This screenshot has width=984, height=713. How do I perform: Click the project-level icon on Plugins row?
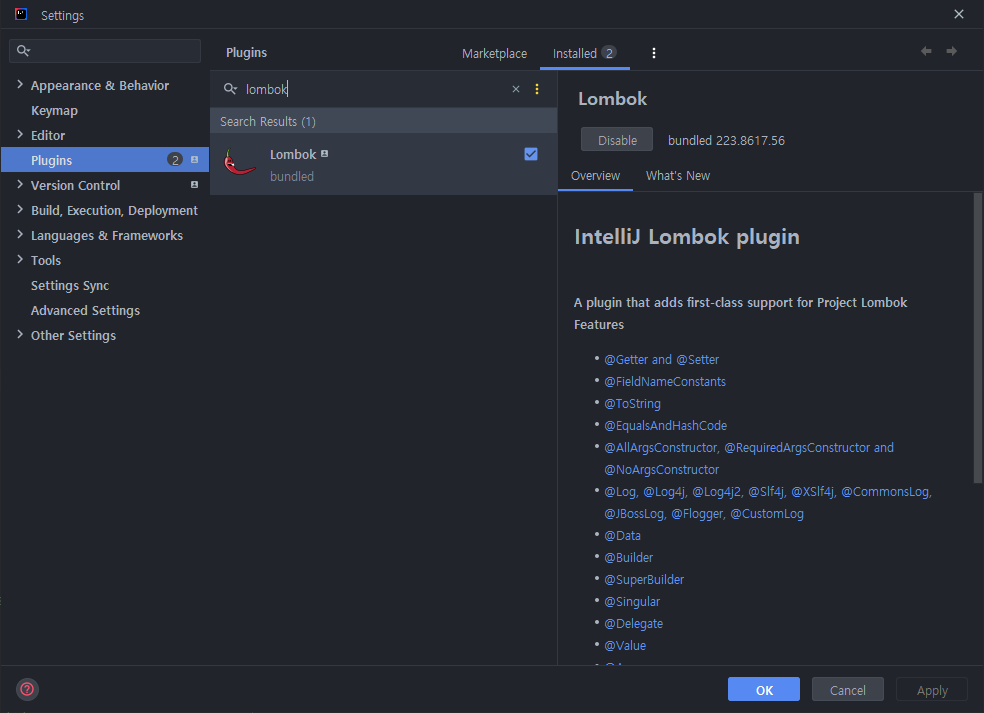click(x=195, y=160)
